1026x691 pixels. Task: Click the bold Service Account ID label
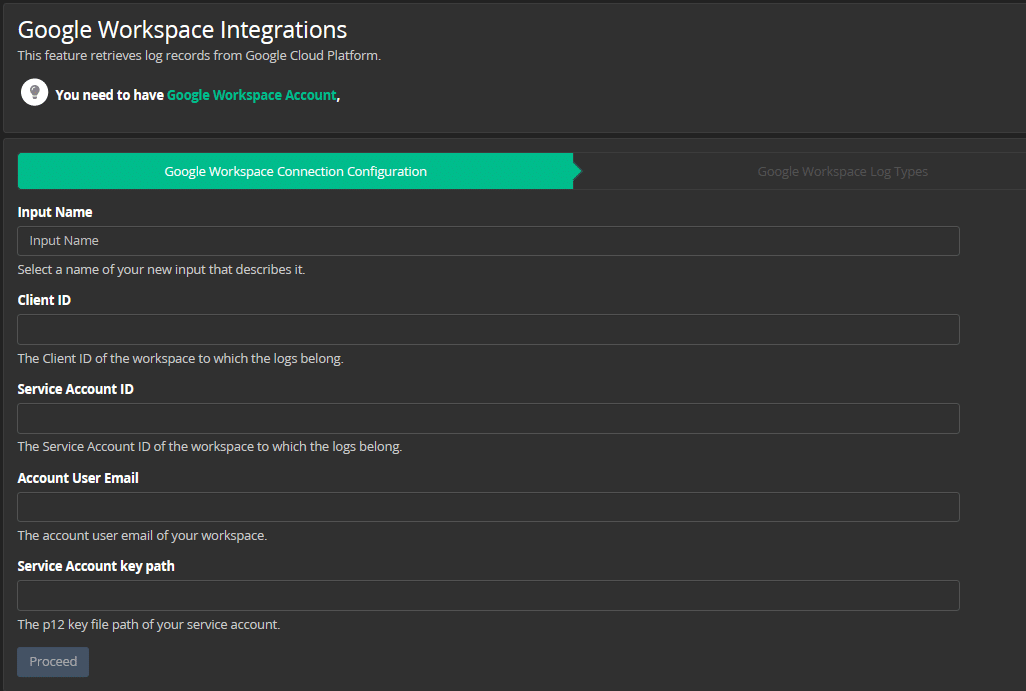point(76,389)
